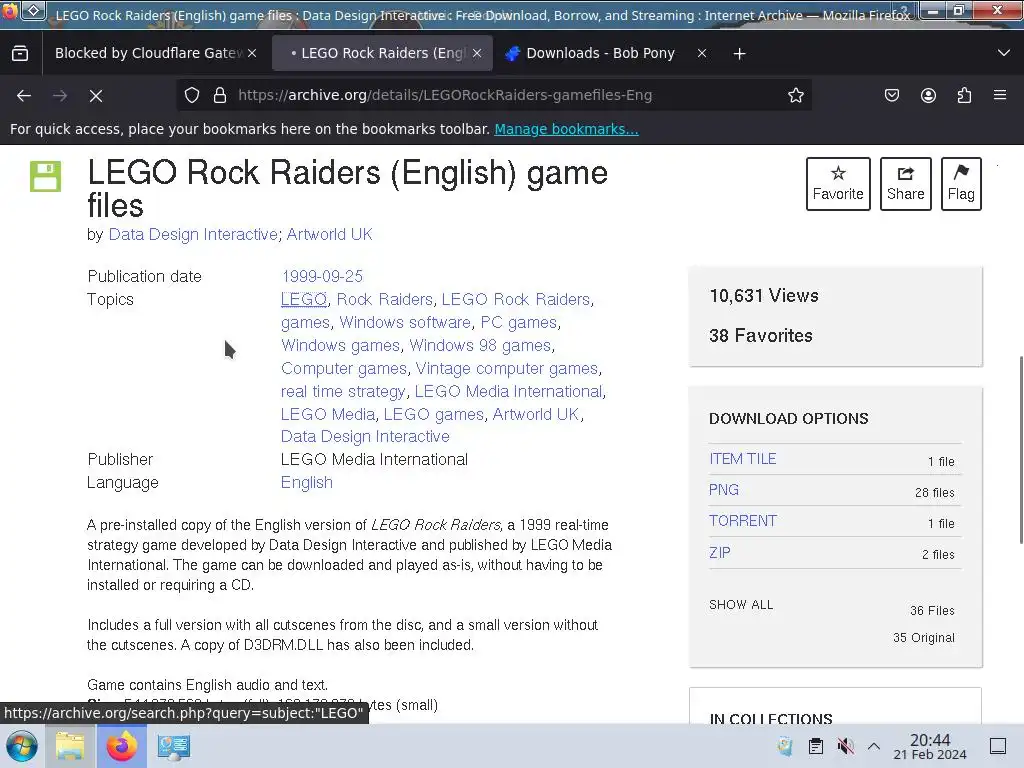Image resolution: width=1024 pixels, height=768 pixels.
Task: Open the LEGO games topic link
Action: coord(434,414)
